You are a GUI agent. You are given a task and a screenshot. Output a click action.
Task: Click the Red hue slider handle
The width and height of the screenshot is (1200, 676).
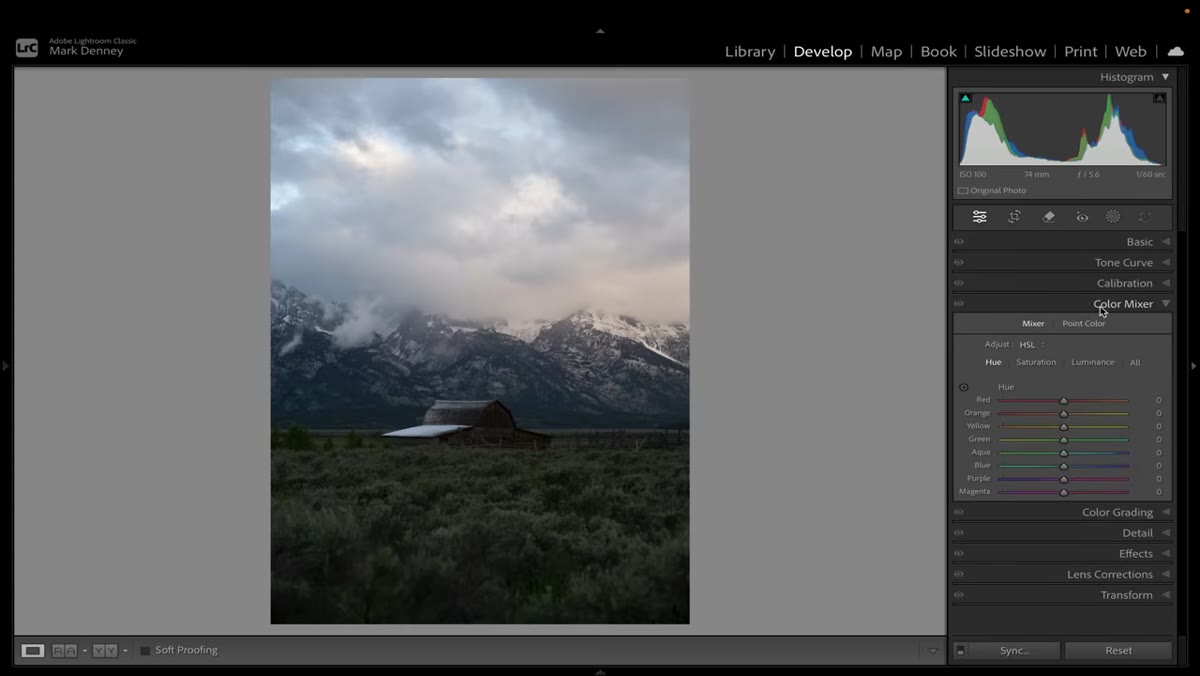[x=1063, y=400]
